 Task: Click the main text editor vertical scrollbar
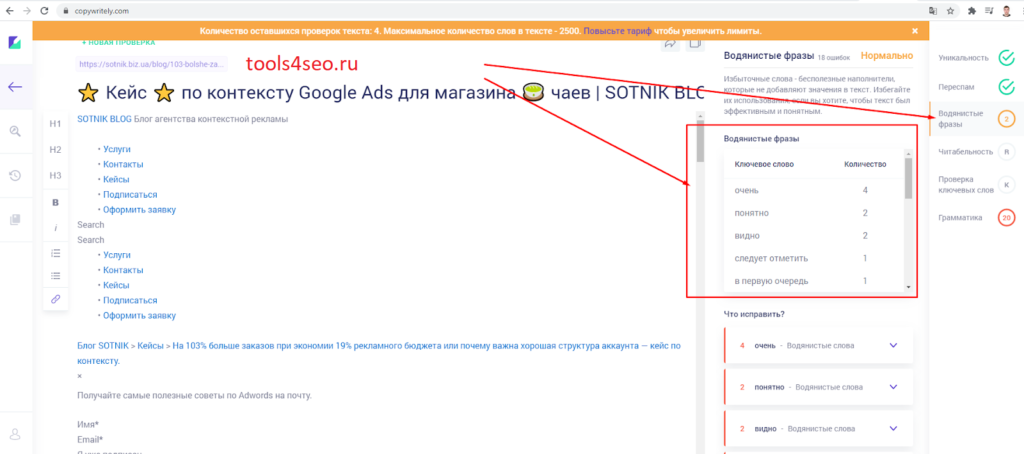[701, 140]
